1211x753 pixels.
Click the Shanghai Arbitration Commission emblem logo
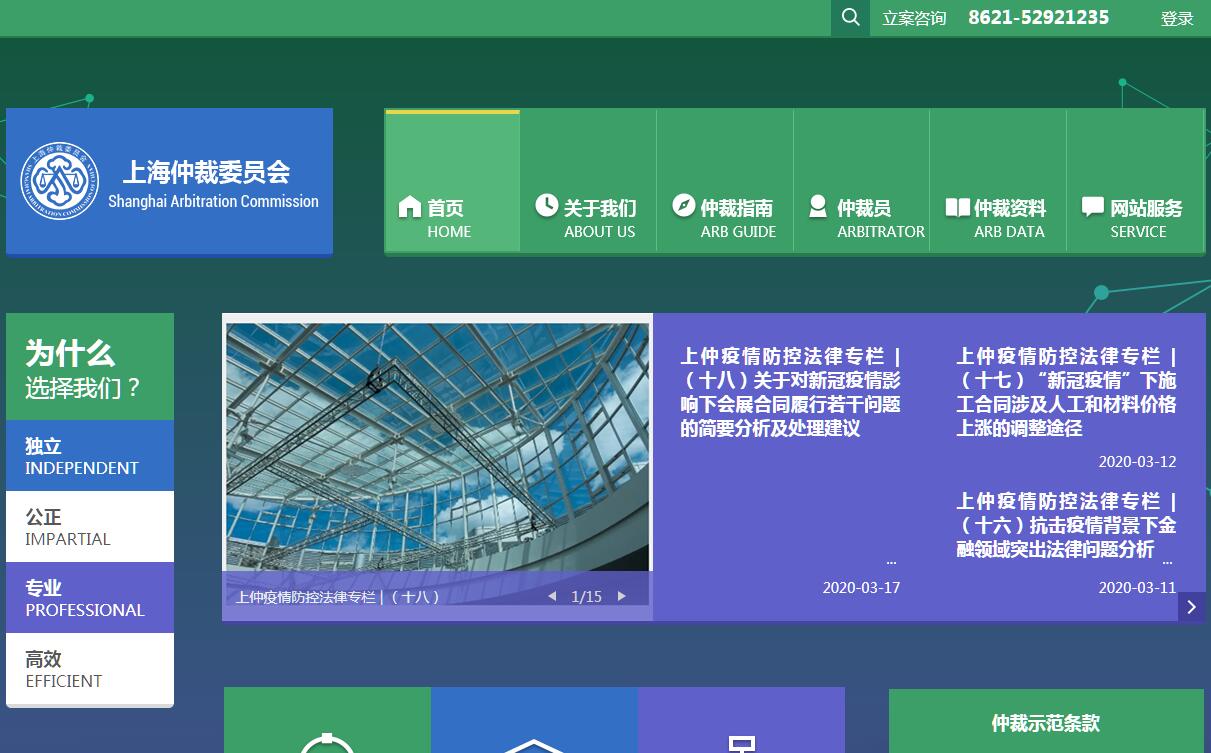coord(60,181)
